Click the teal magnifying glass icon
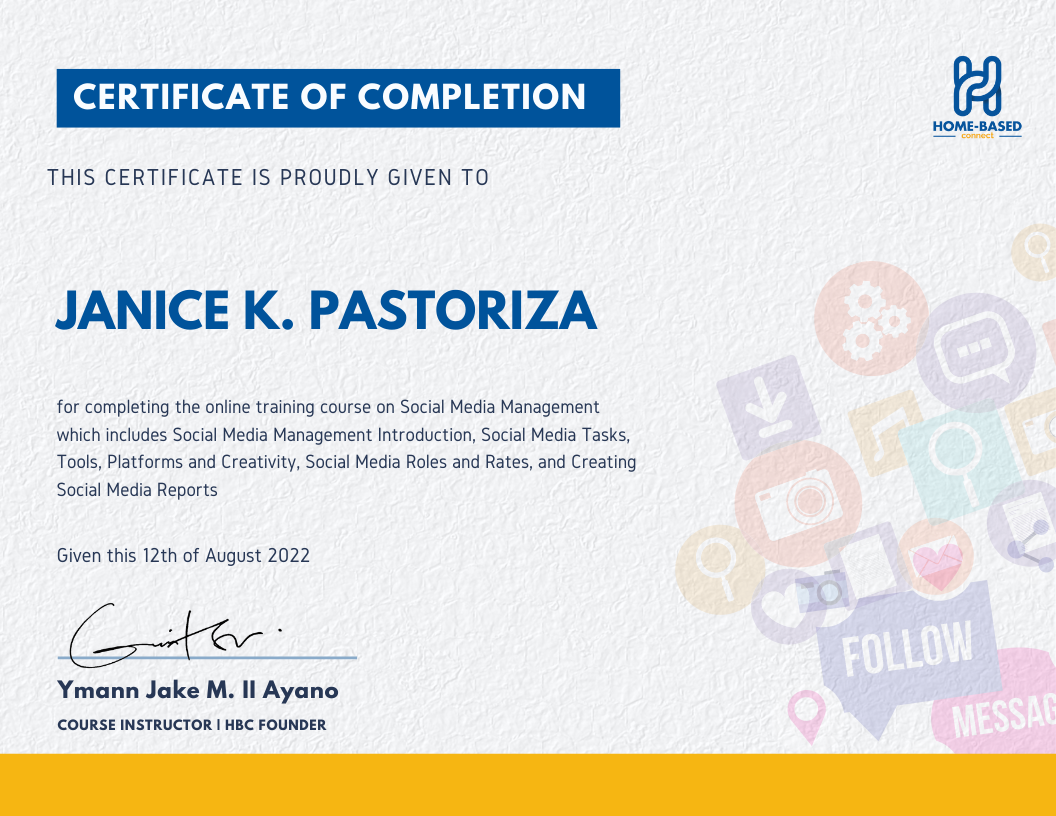The height and width of the screenshot is (816, 1056). (x=958, y=465)
